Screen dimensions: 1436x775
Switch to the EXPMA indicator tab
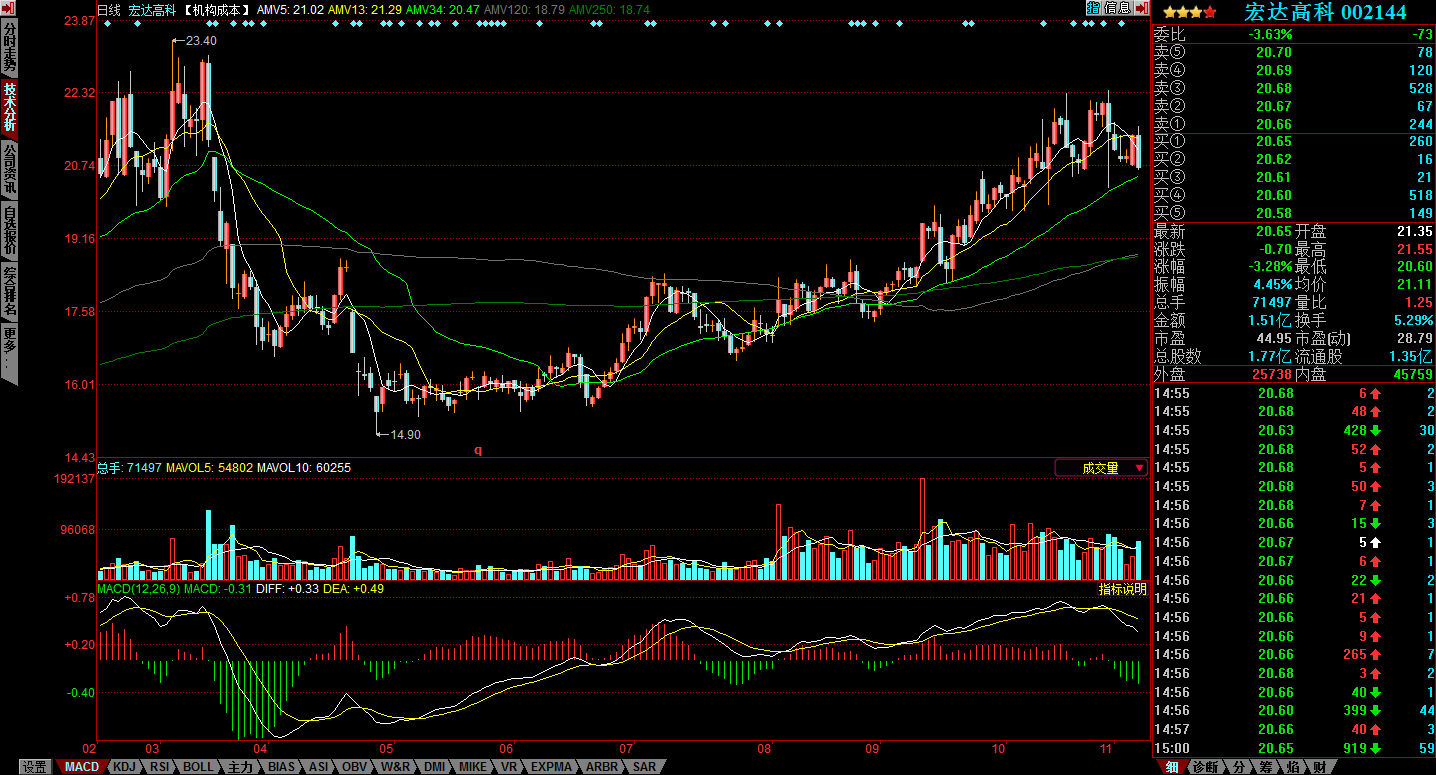point(551,767)
